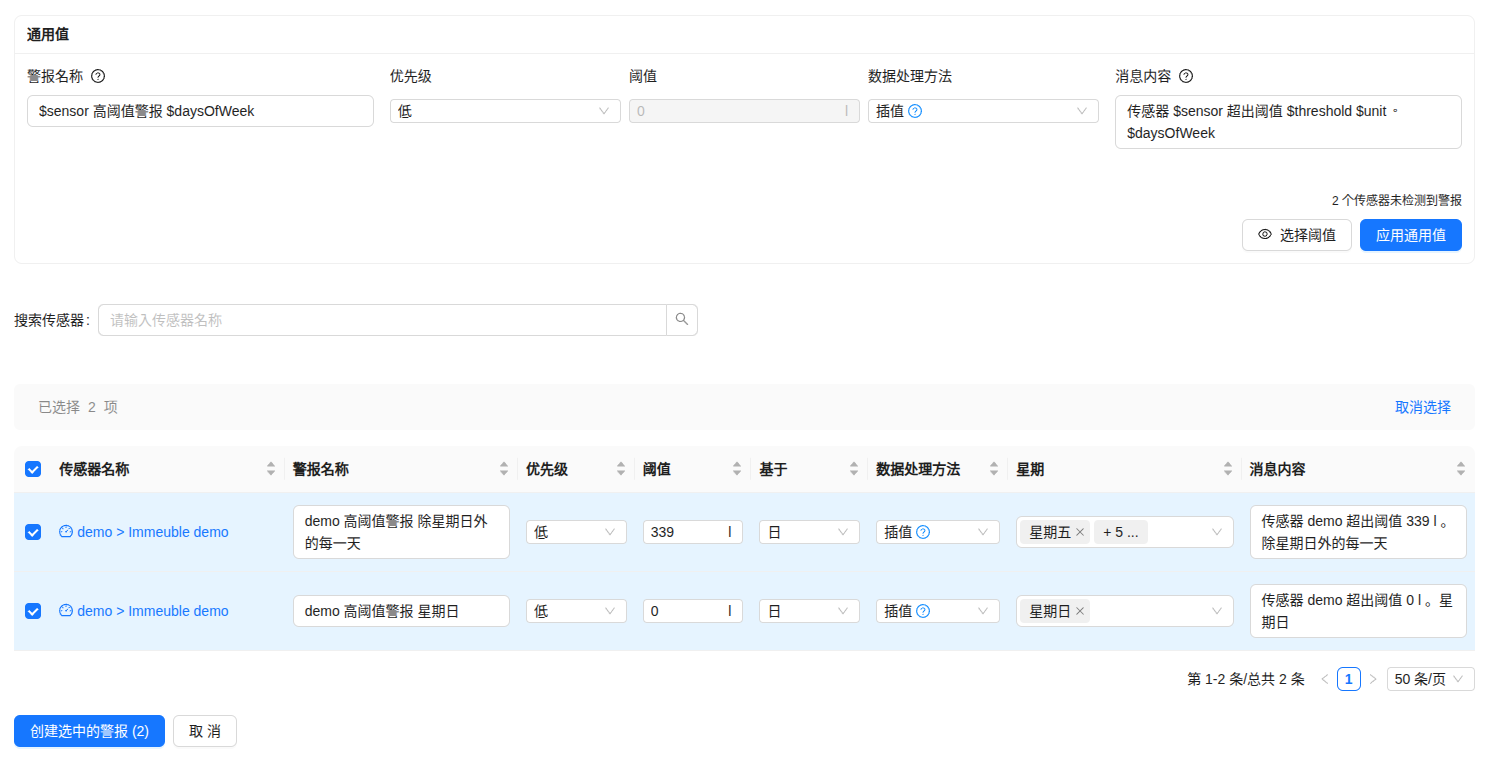Click the 搜索传感器 input field
1491x768 pixels.
click(x=382, y=320)
